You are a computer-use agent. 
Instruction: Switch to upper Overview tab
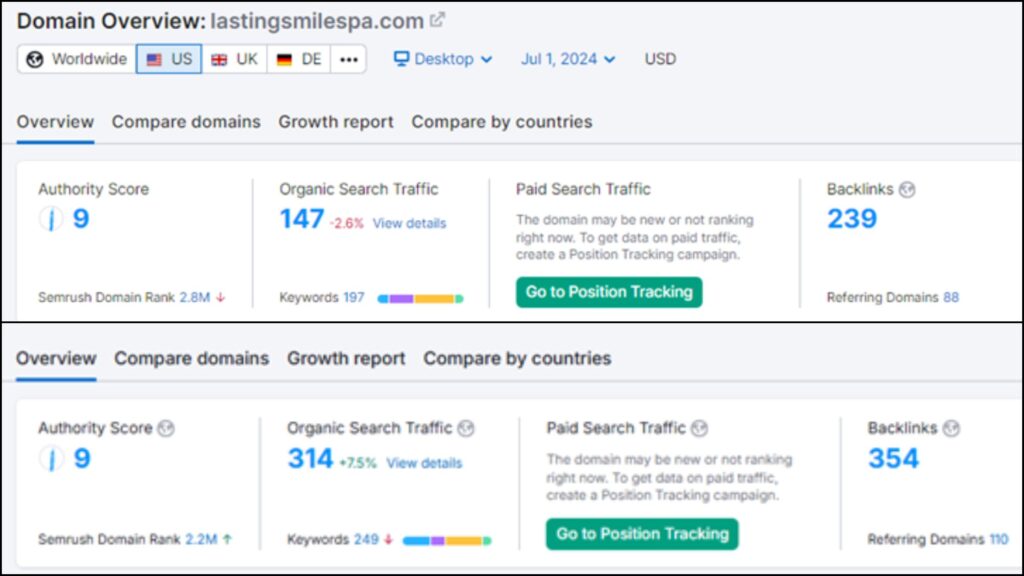click(56, 122)
